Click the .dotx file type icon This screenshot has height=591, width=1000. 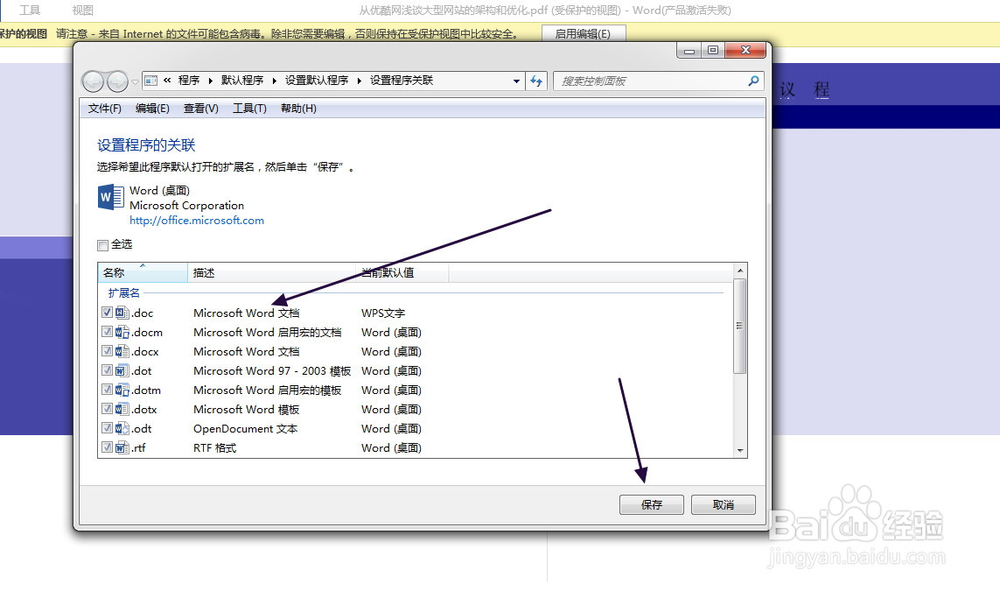pos(122,409)
